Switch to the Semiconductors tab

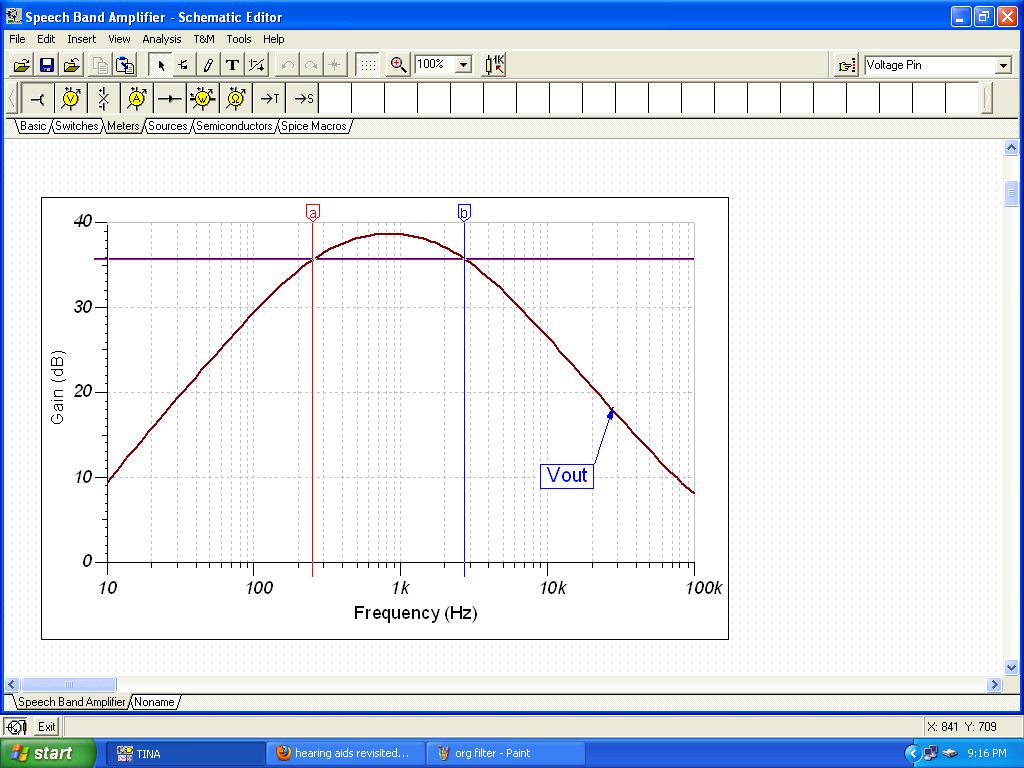point(234,126)
